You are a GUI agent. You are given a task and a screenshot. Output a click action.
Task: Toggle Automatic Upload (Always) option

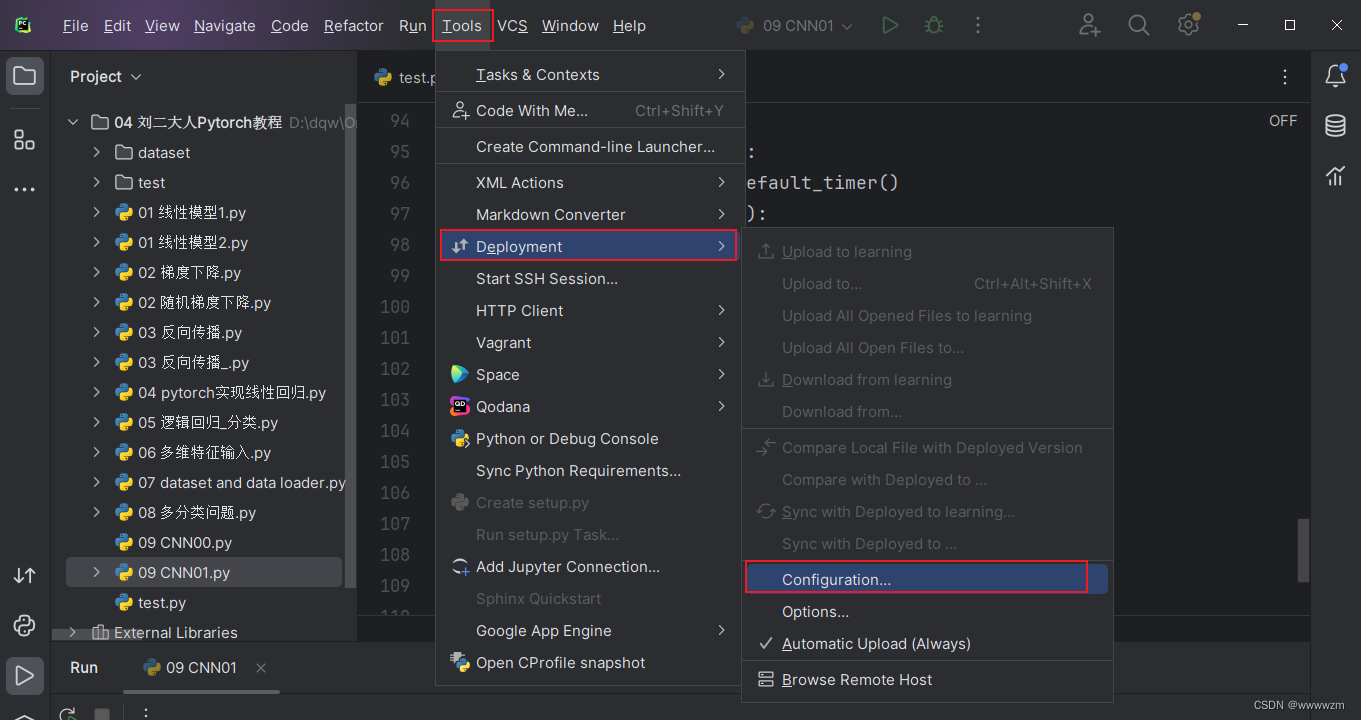926,644
